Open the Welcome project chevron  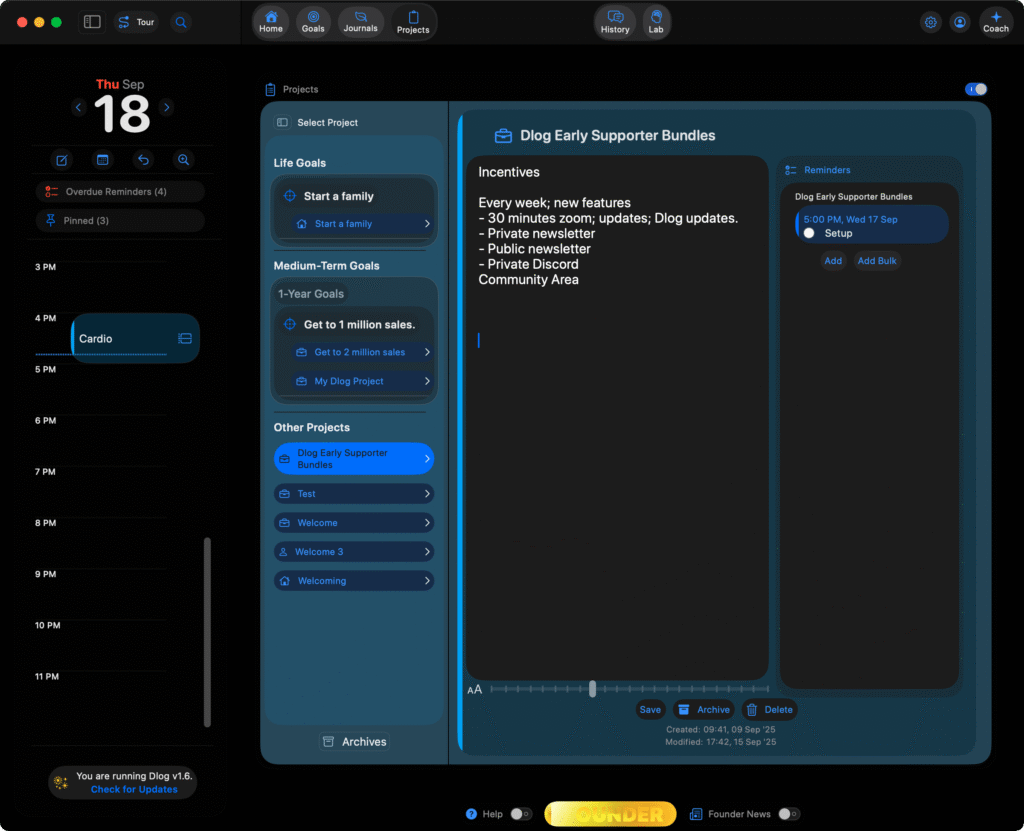(427, 523)
